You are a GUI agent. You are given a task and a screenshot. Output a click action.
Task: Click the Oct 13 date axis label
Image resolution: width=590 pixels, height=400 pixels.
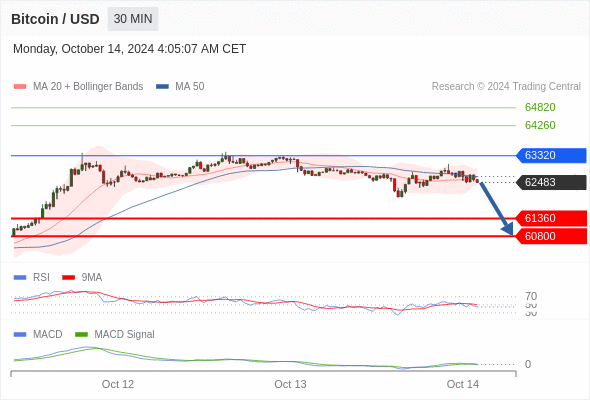(290, 384)
